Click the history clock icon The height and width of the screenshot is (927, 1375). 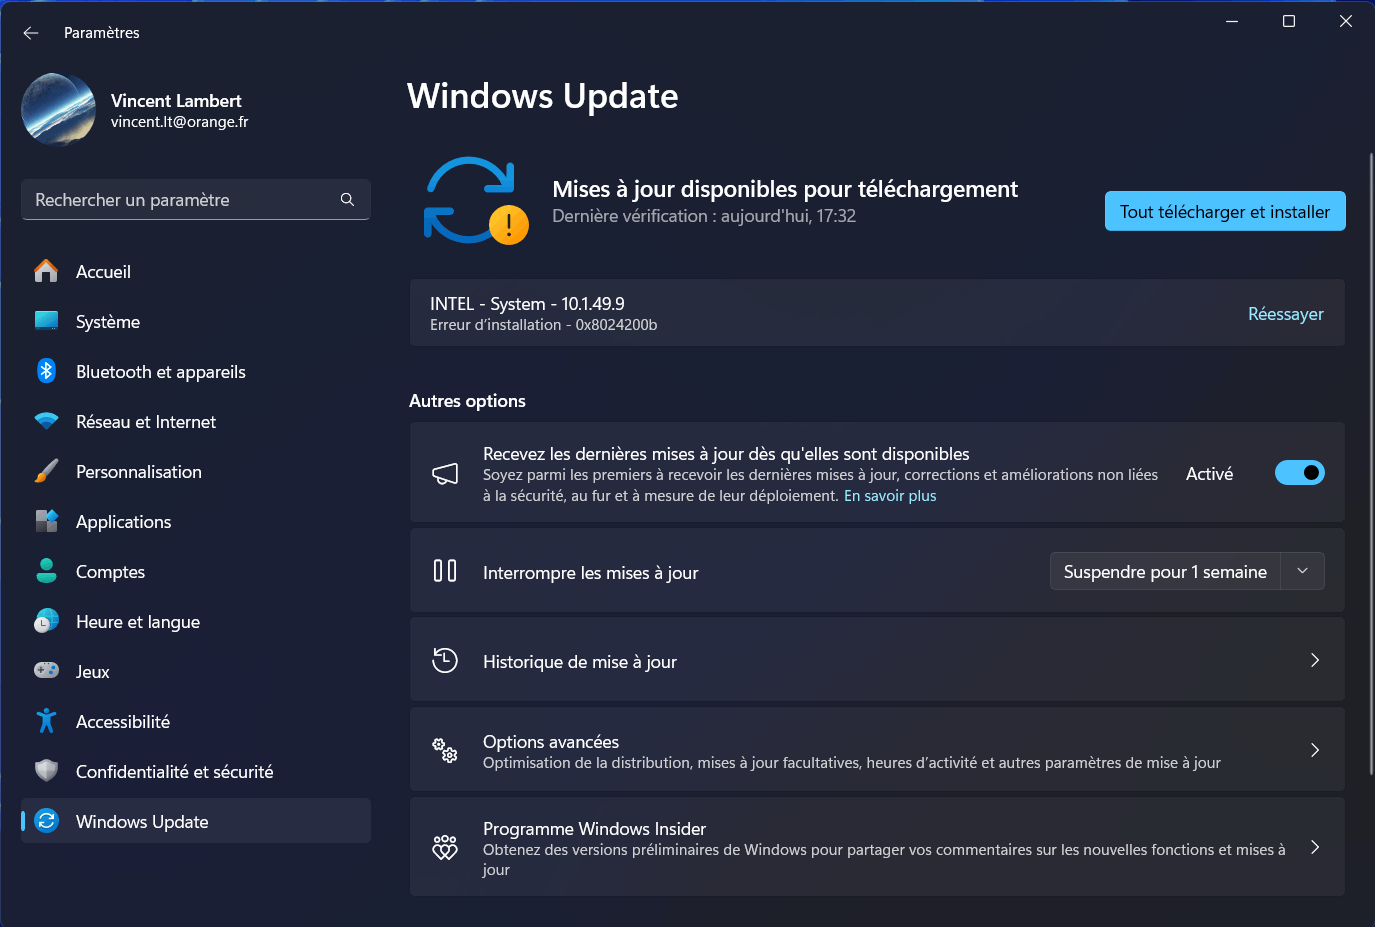coord(445,660)
